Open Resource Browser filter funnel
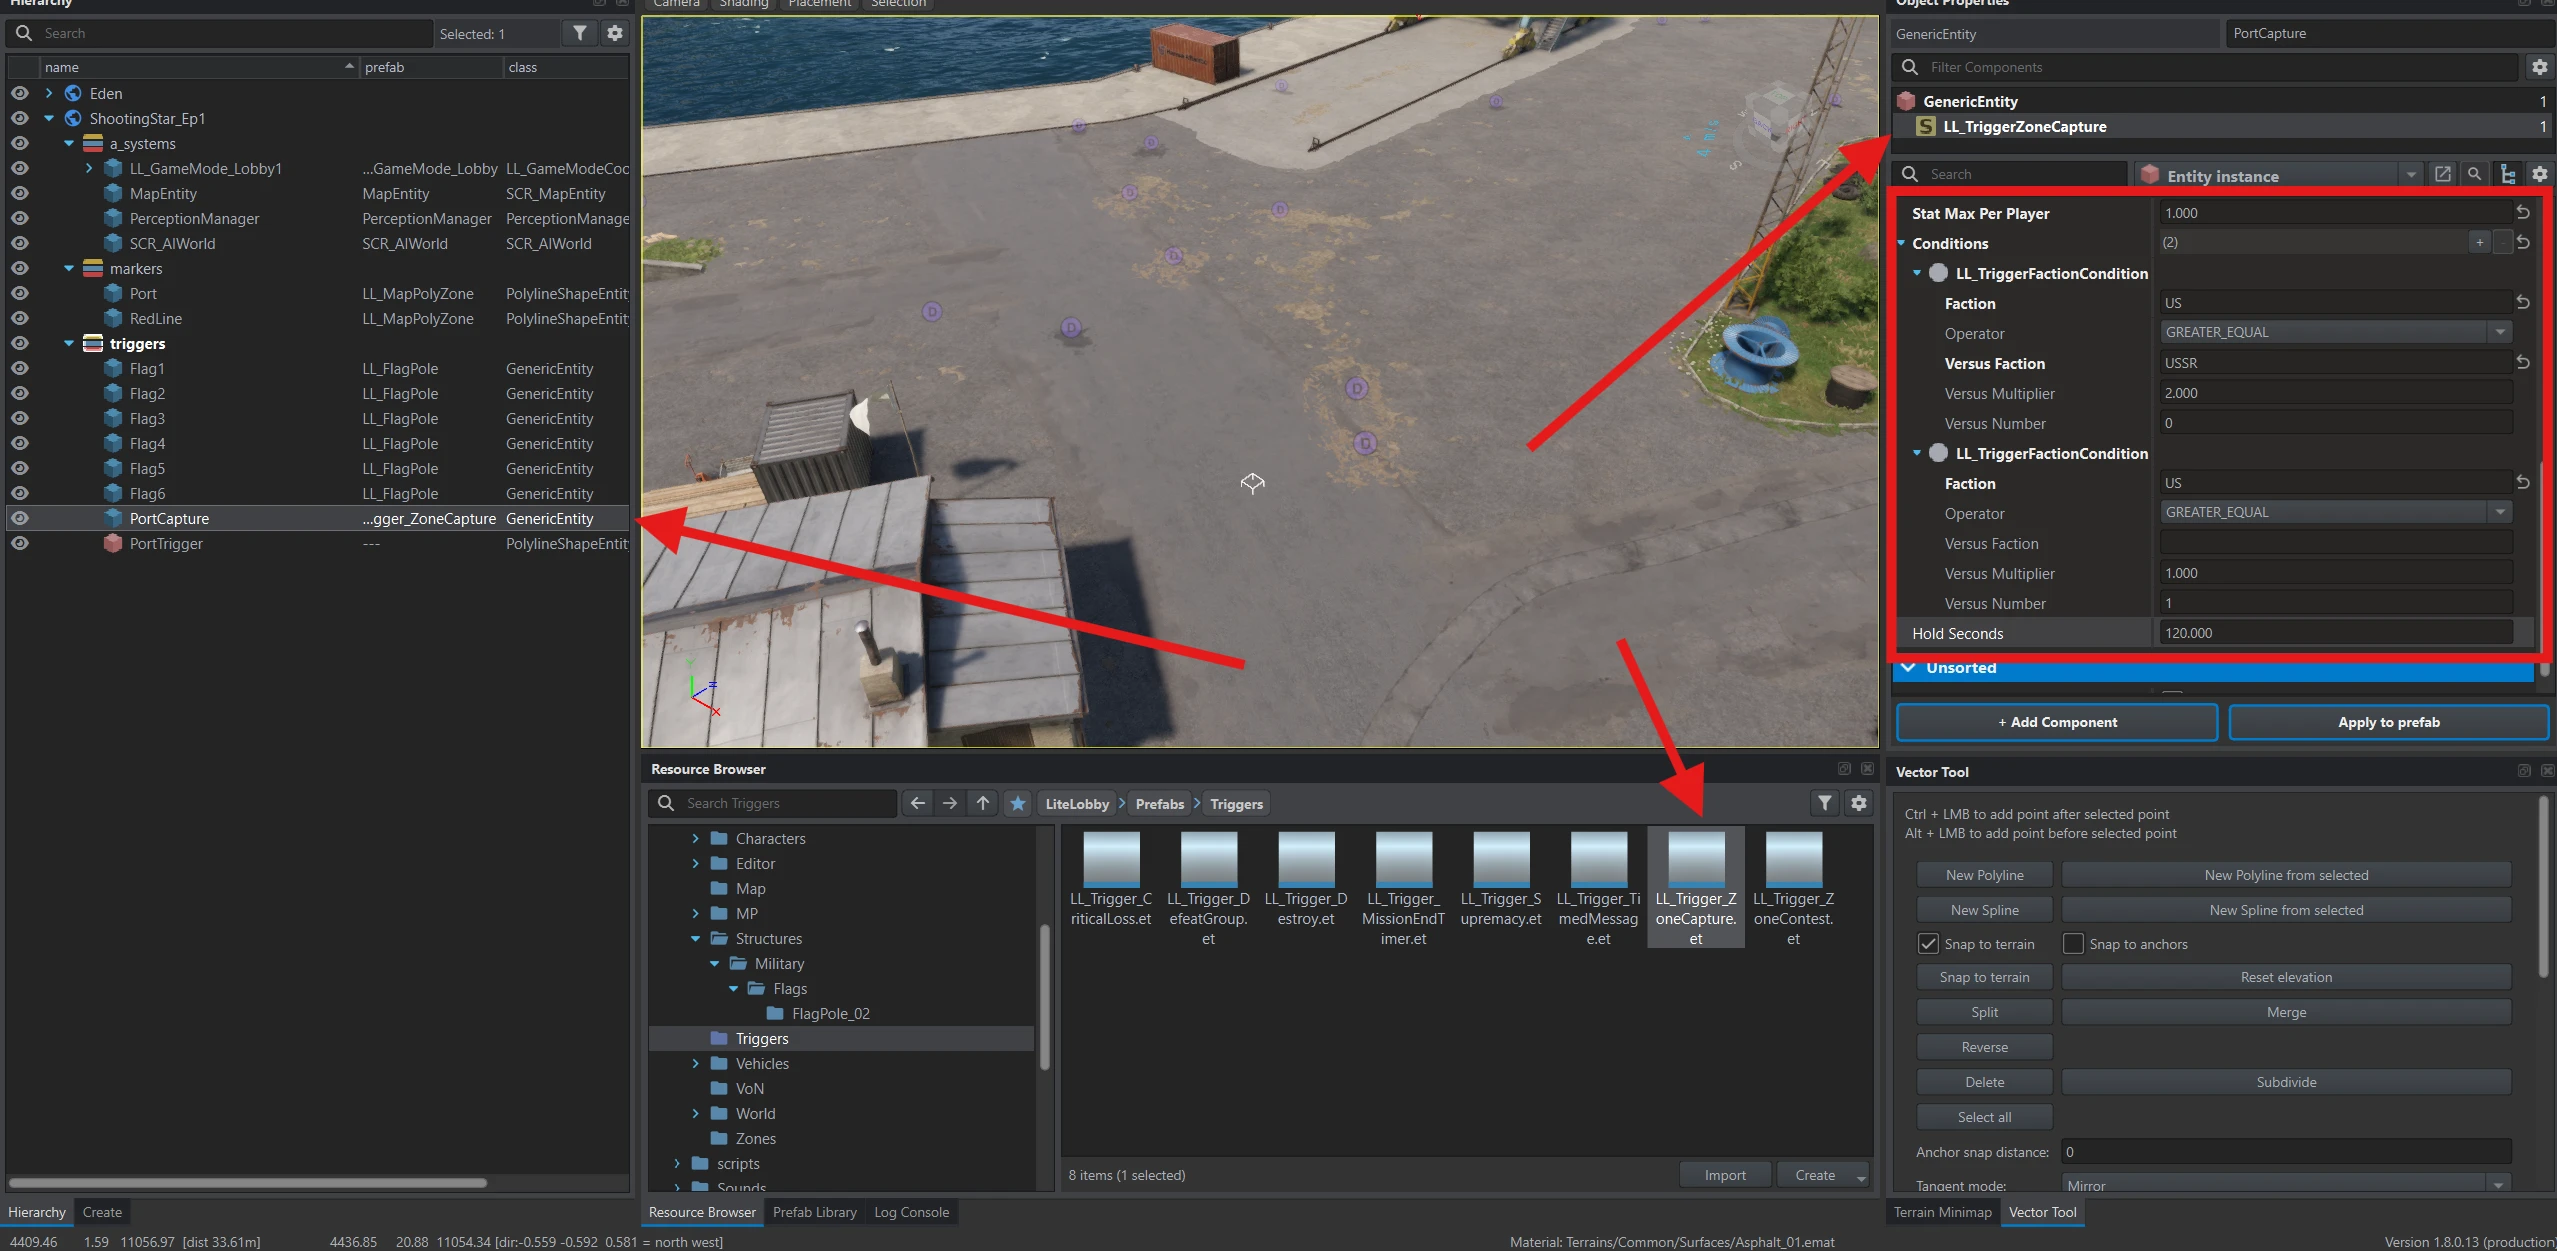Image resolution: width=2557 pixels, height=1251 pixels. click(1825, 803)
